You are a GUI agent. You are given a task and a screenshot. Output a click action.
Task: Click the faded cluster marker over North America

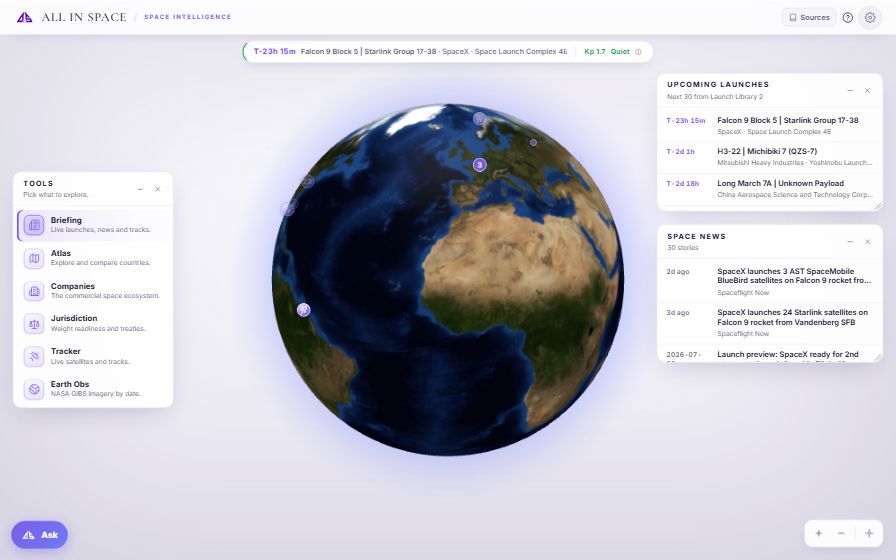307,181
